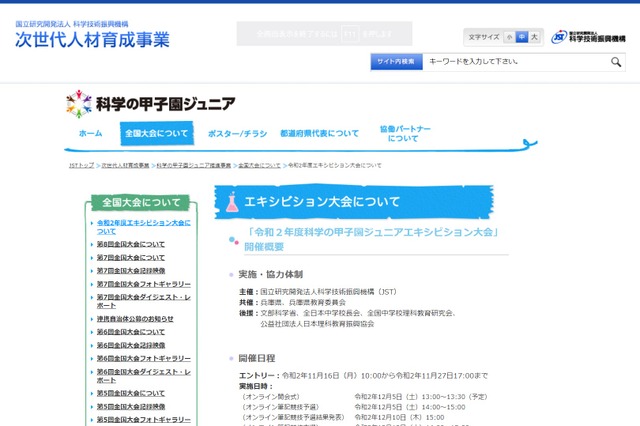Screen dimensions: 640x426
Task: Click the サイト内検索 button
Action: [x=396, y=62]
